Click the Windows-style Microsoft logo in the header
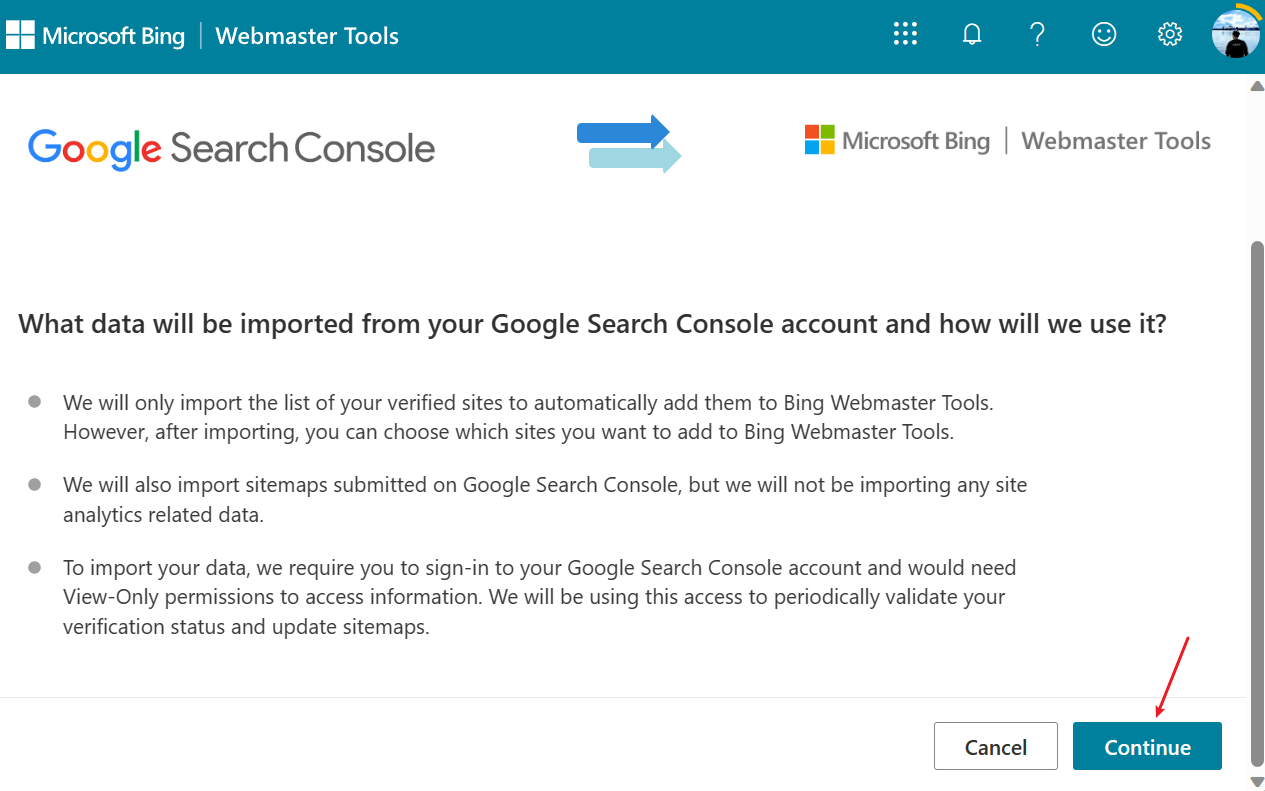 20,36
